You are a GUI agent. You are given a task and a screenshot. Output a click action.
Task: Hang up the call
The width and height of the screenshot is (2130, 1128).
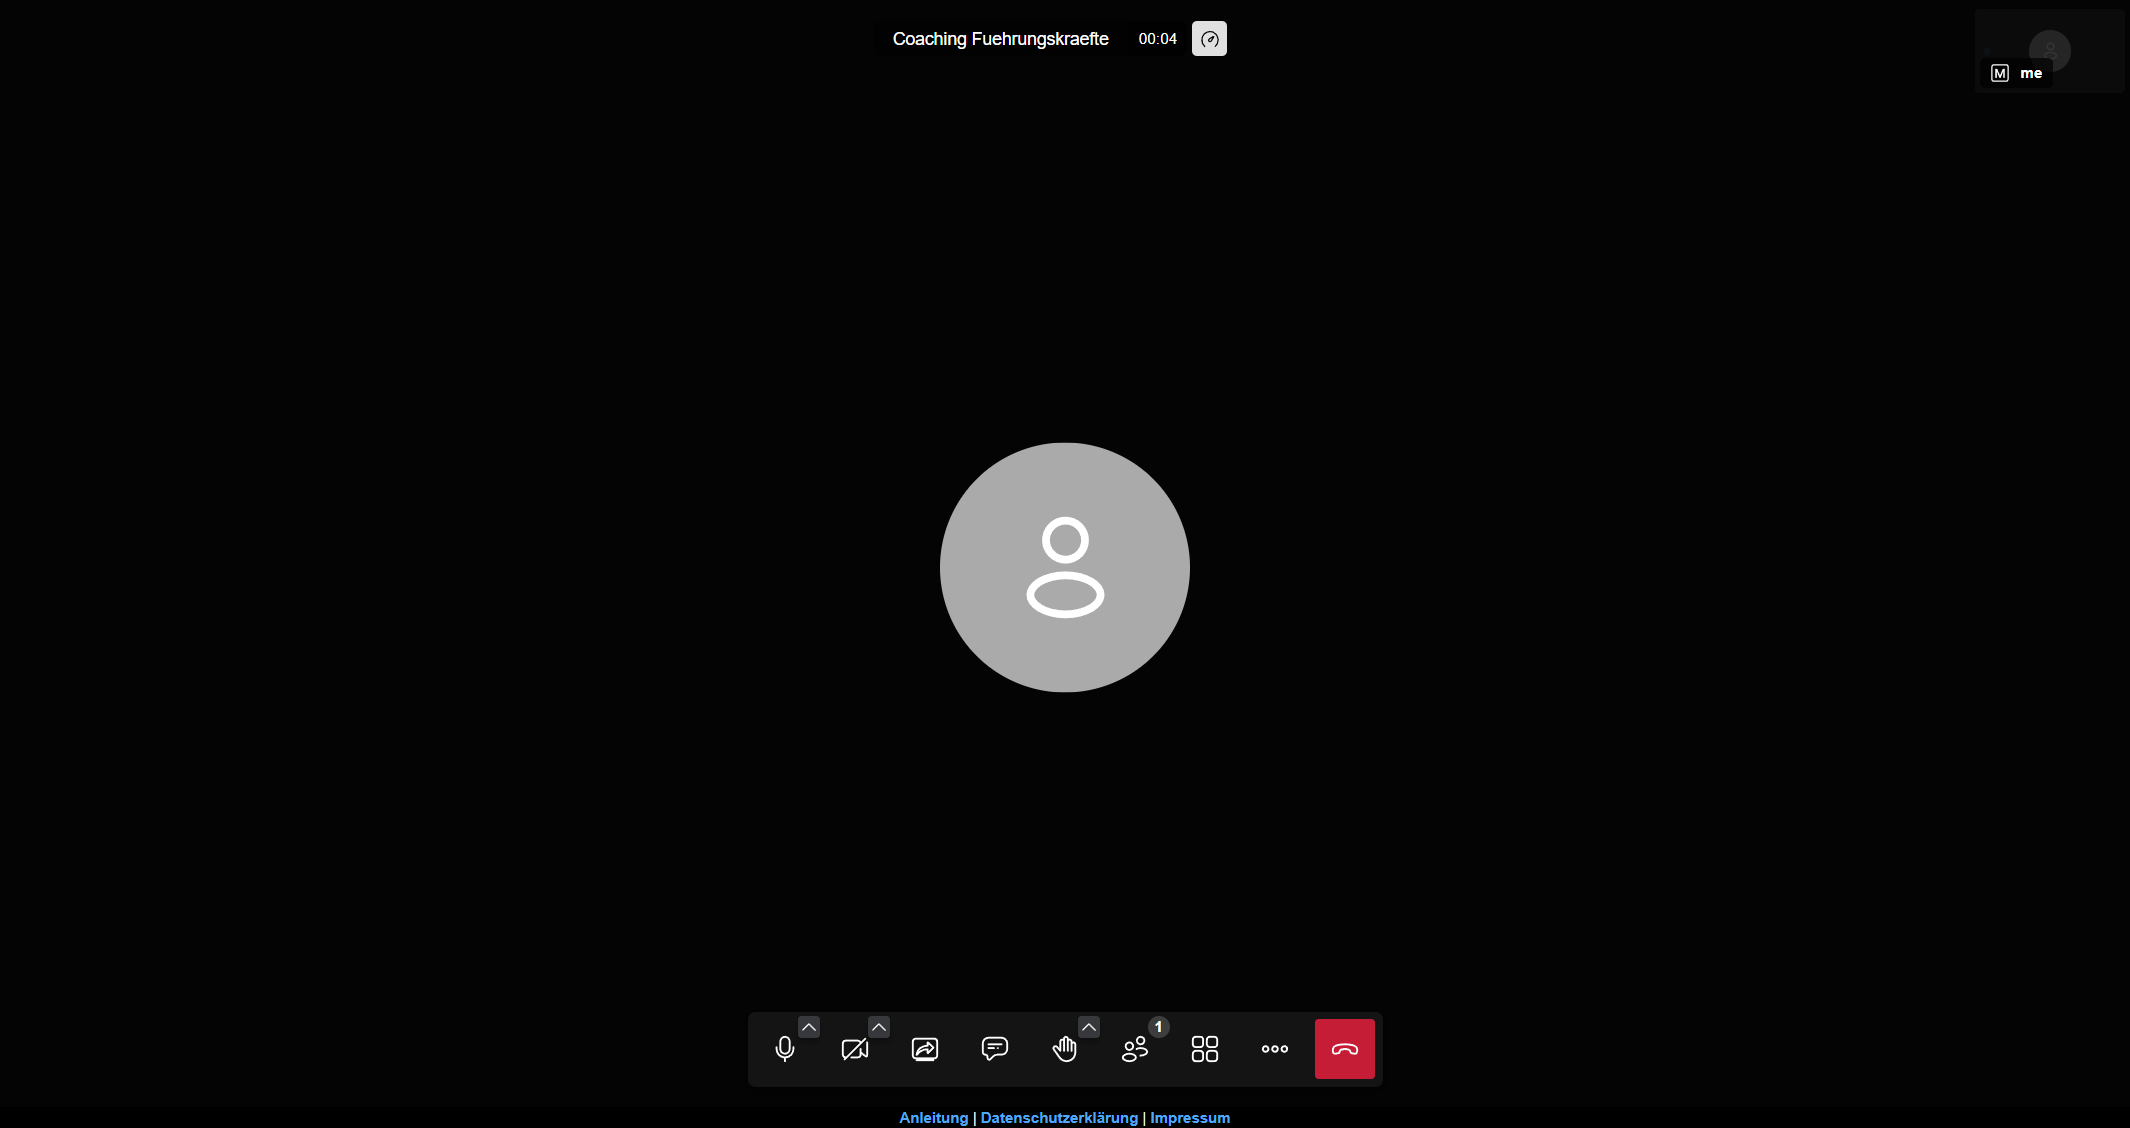coord(1344,1049)
